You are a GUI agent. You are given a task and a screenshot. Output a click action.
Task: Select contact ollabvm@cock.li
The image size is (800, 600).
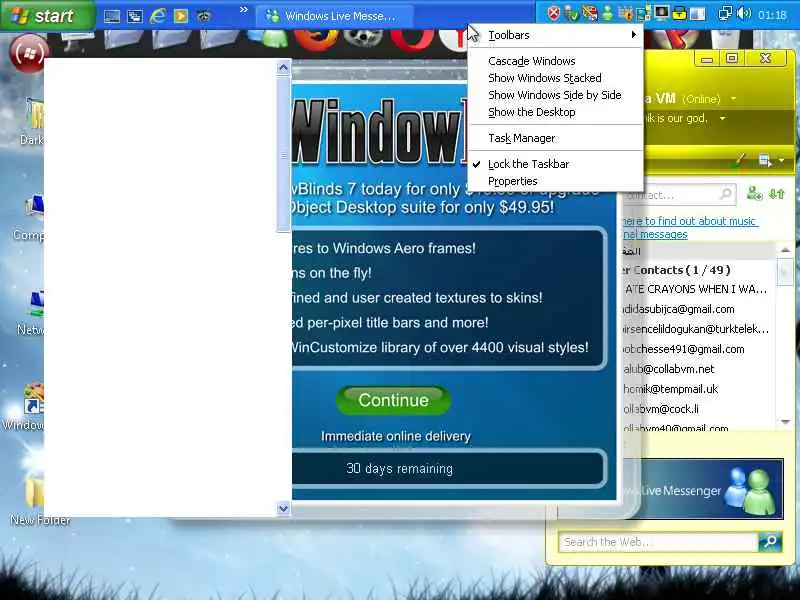[x=661, y=409]
